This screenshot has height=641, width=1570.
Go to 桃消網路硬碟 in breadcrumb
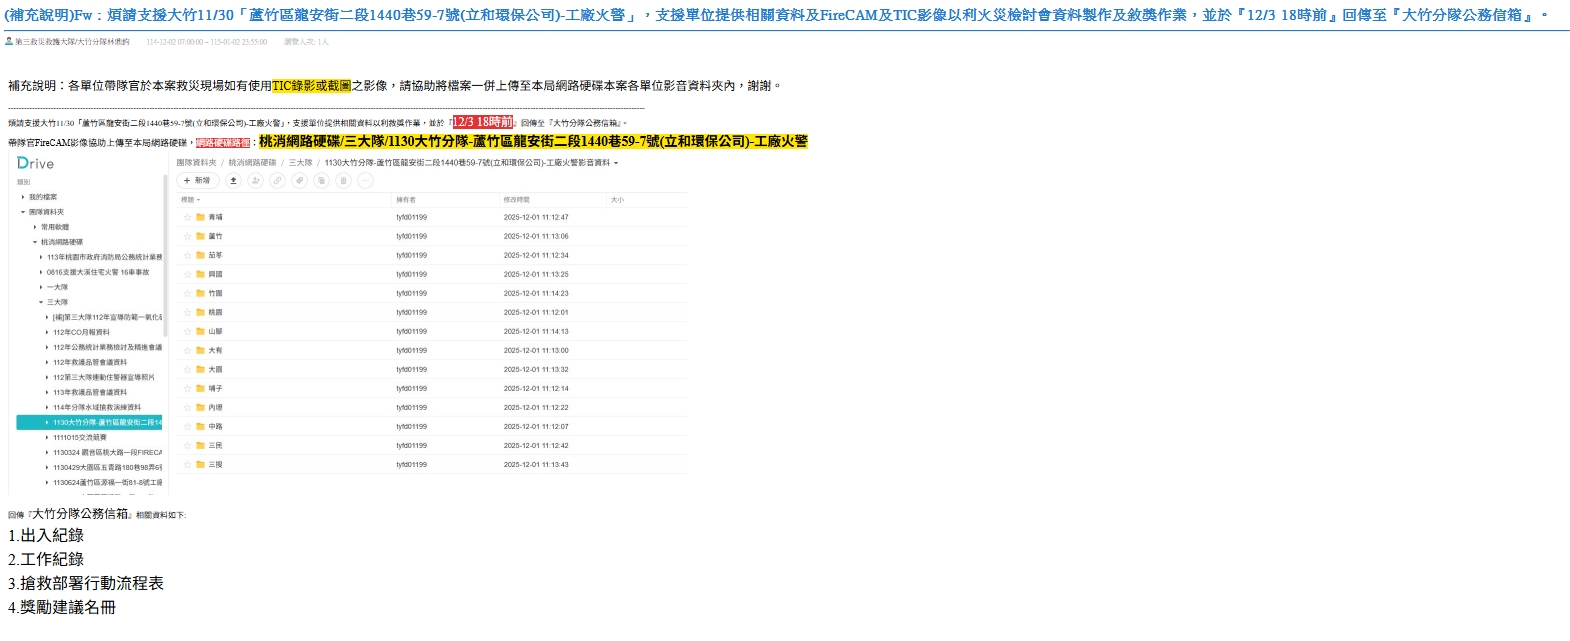252,163
